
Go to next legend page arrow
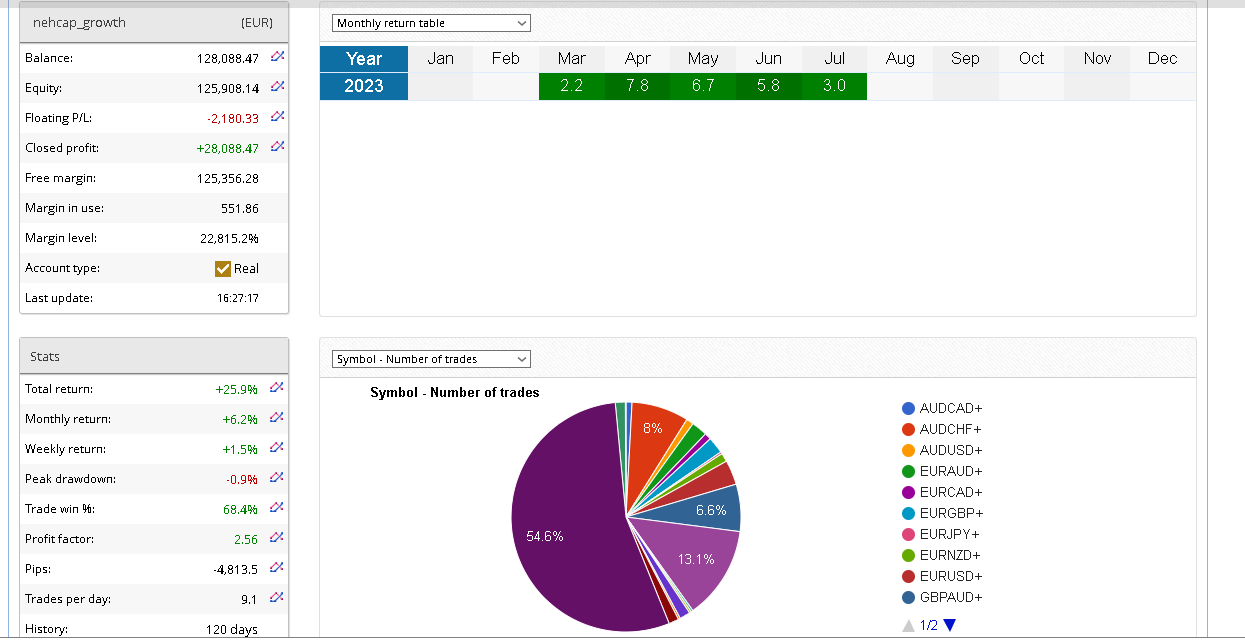[x=950, y=625]
